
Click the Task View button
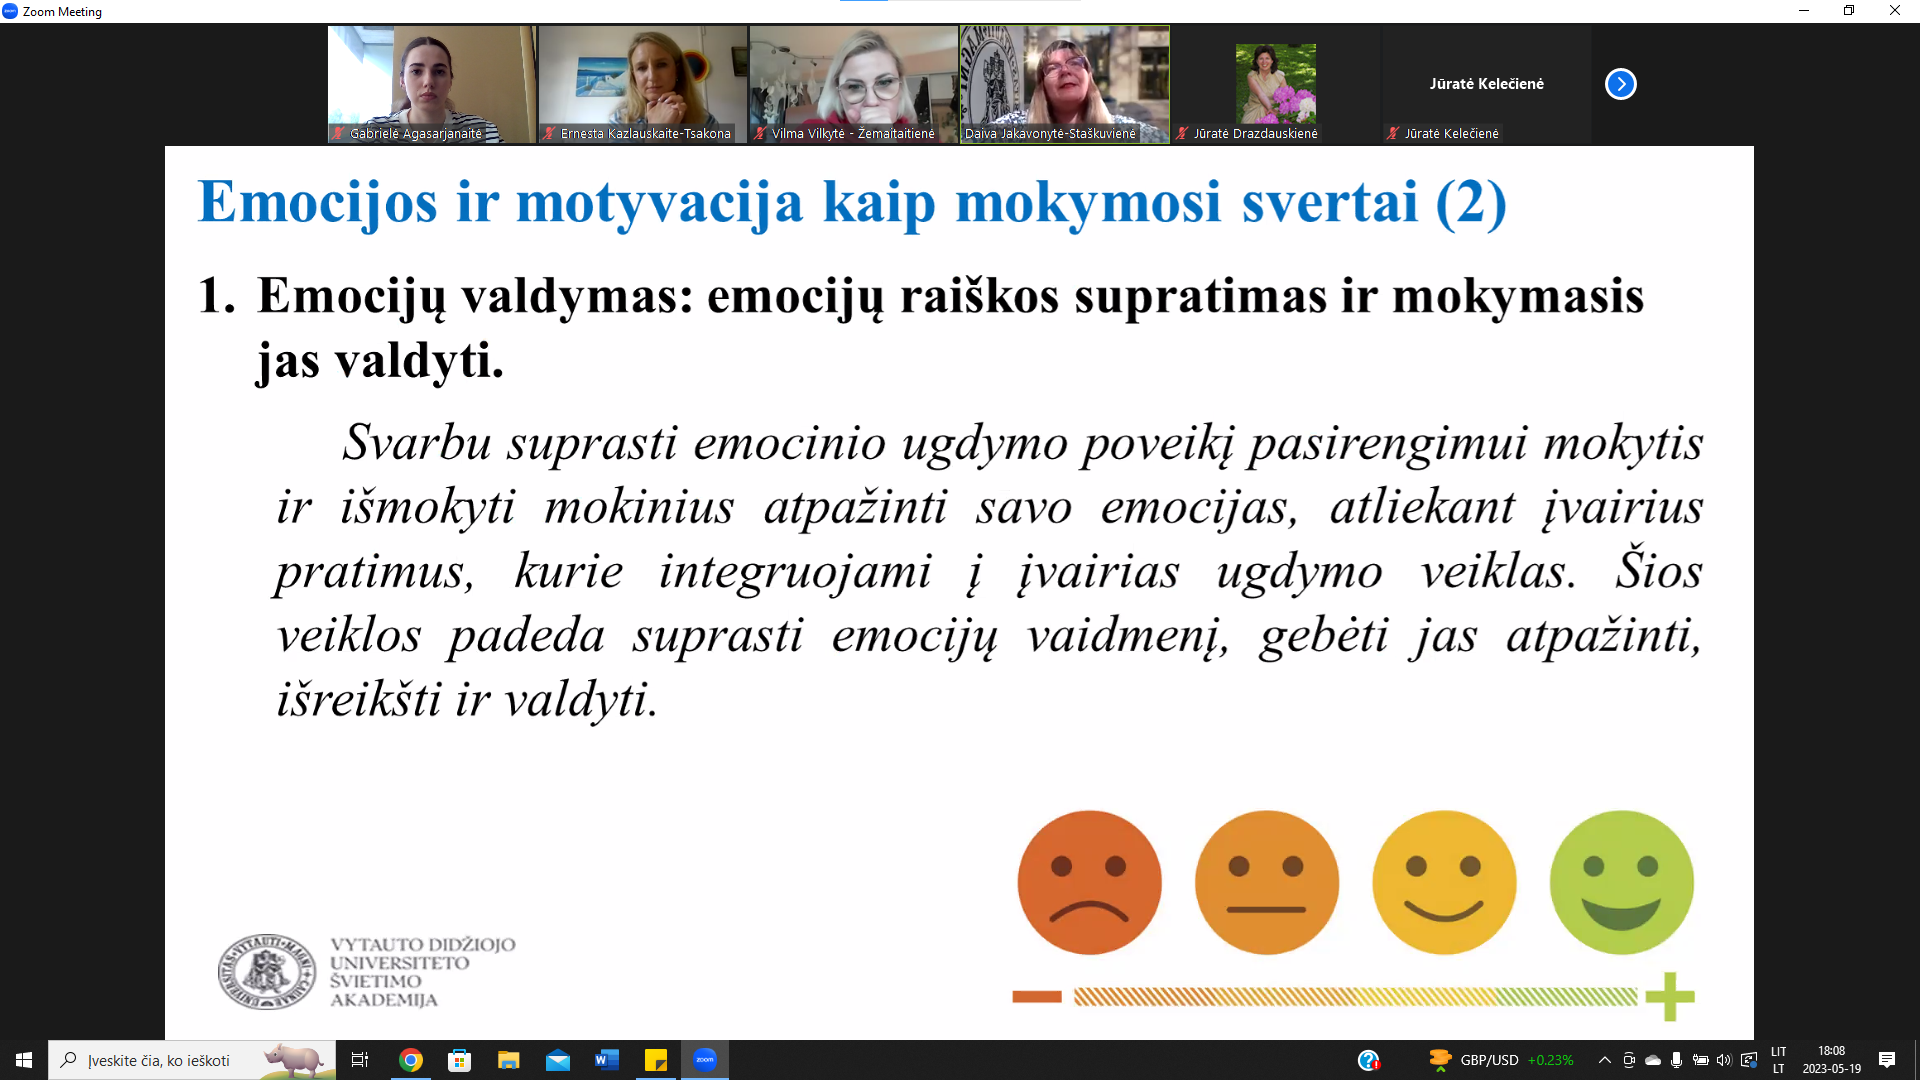tap(360, 1060)
